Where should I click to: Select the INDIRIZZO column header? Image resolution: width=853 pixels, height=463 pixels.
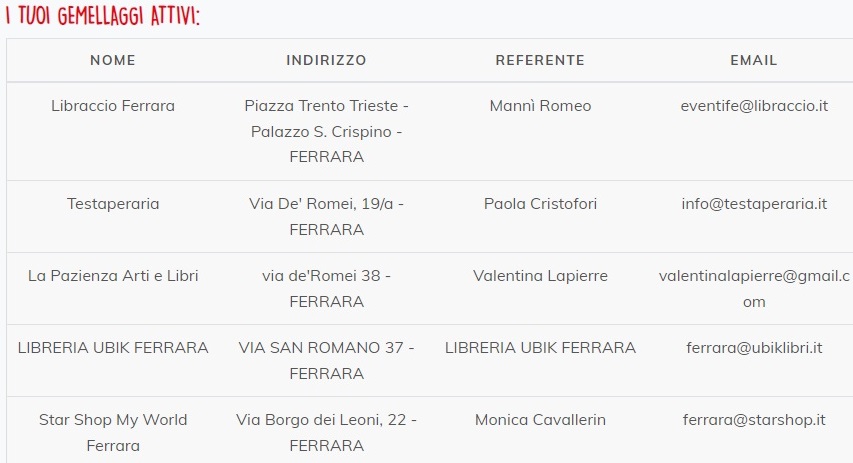[326, 60]
